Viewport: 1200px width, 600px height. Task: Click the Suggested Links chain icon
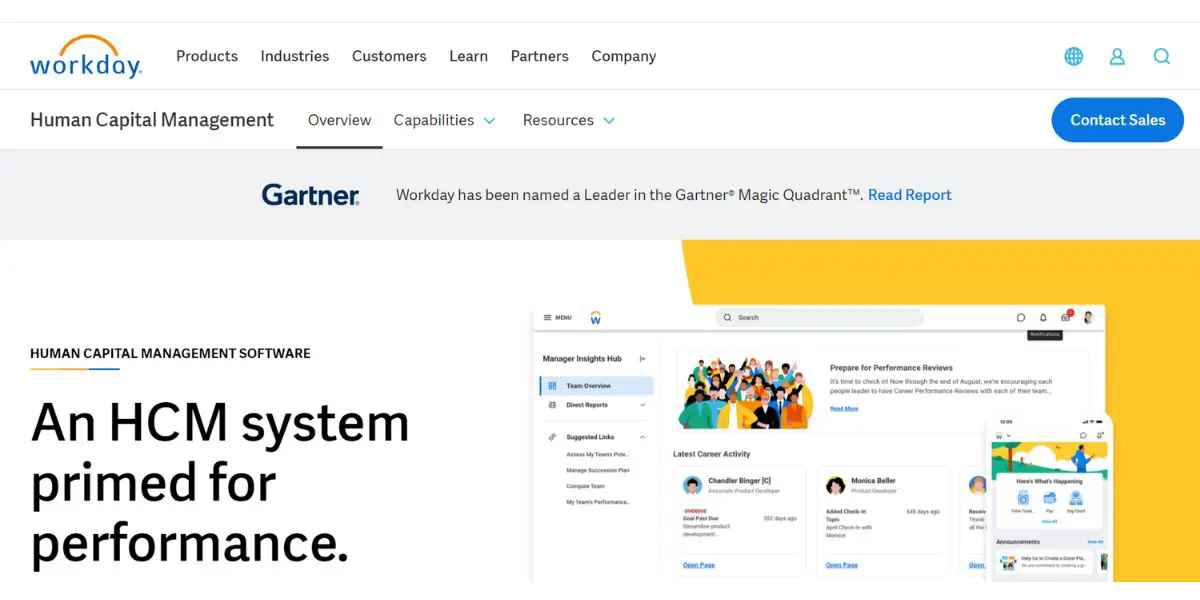(553, 437)
